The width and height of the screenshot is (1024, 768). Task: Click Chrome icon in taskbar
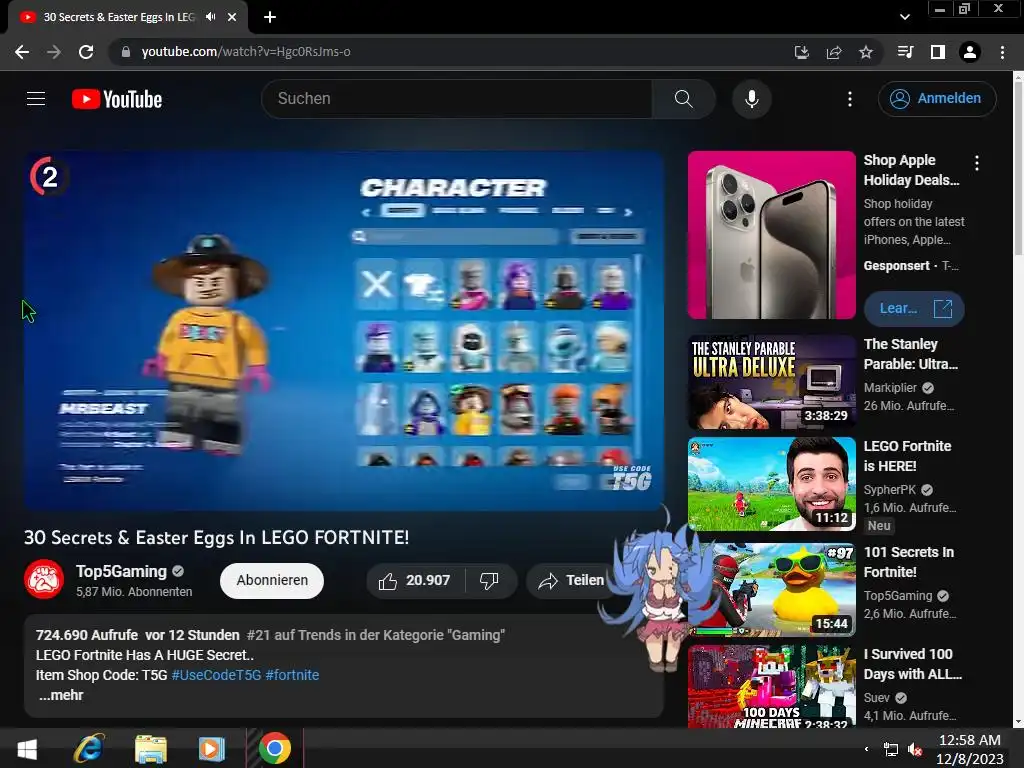pyautogui.click(x=274, y=748)
